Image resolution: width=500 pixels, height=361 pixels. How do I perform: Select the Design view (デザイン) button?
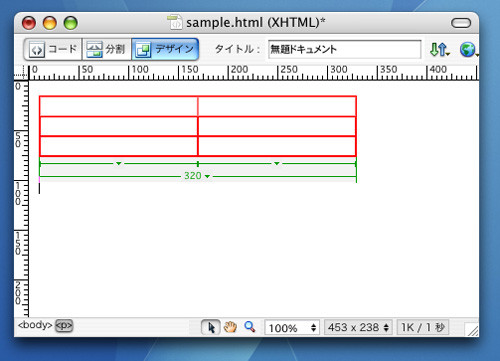pyautogui.click(x=165, y=49)
